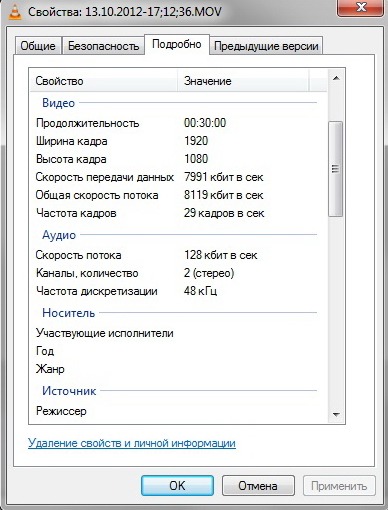Click the frame width value 1920

[x=196, y=141]
